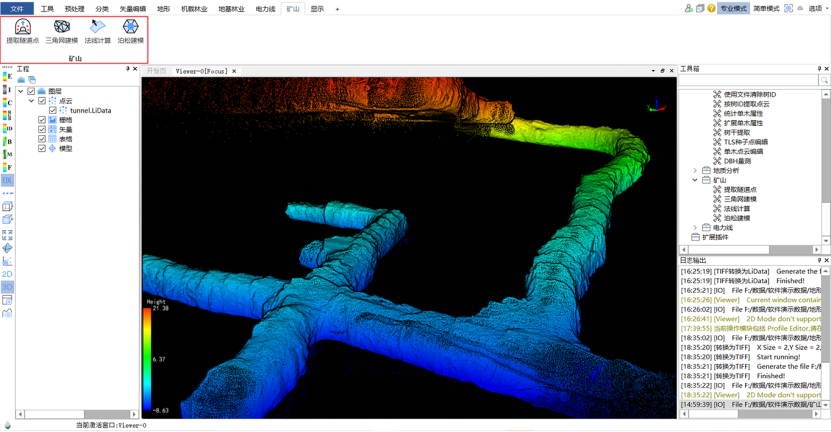Click the 专业模式 mode button
This screenshot has height=432, width=831.
733,8
